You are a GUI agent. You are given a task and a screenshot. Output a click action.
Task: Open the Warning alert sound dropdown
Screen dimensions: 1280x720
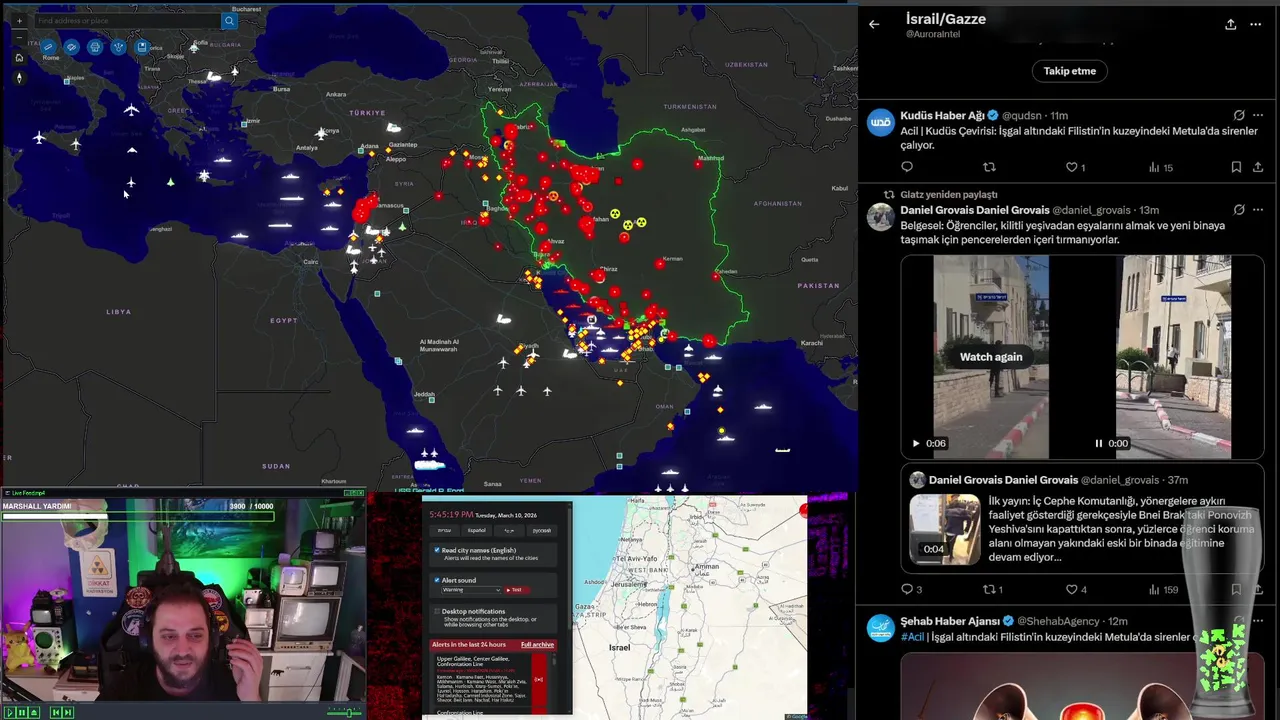[x=471, y=590]
